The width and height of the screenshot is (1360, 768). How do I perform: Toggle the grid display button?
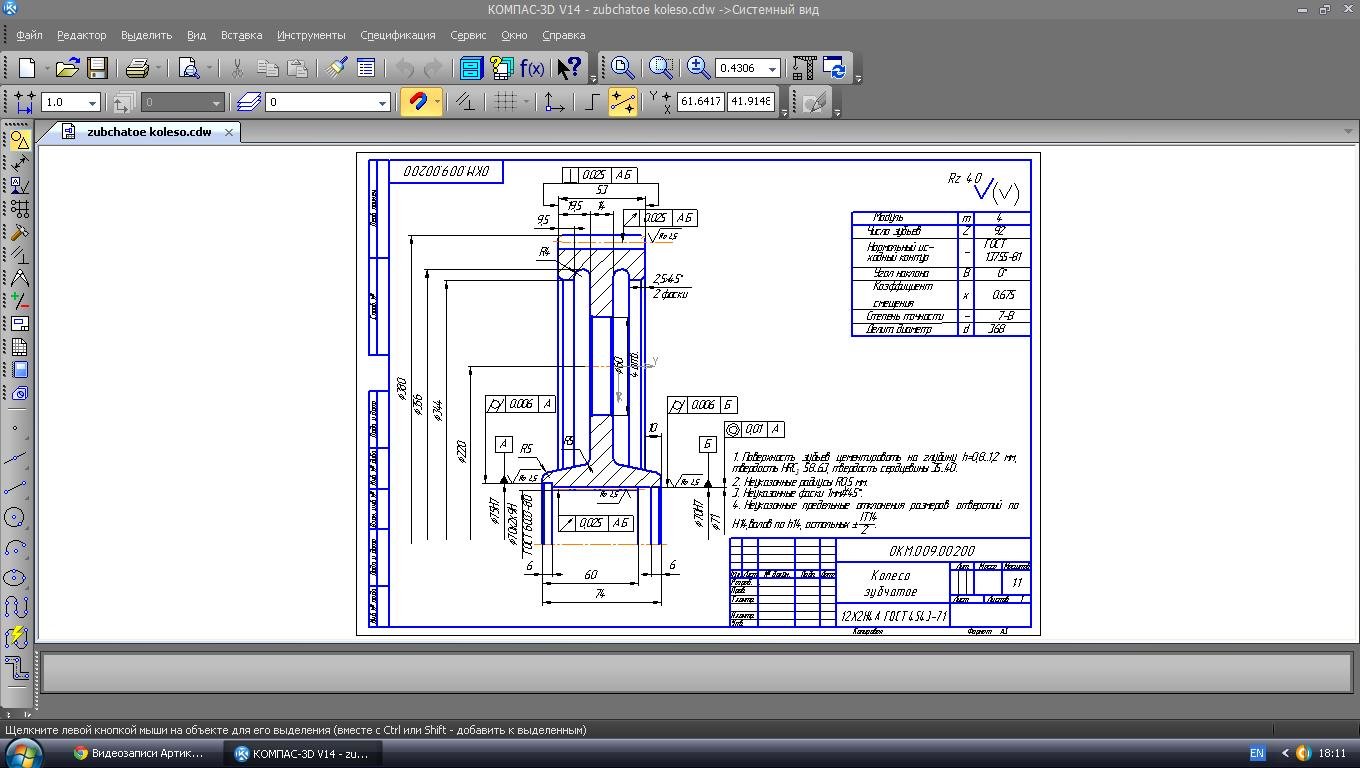coord(506,102)
